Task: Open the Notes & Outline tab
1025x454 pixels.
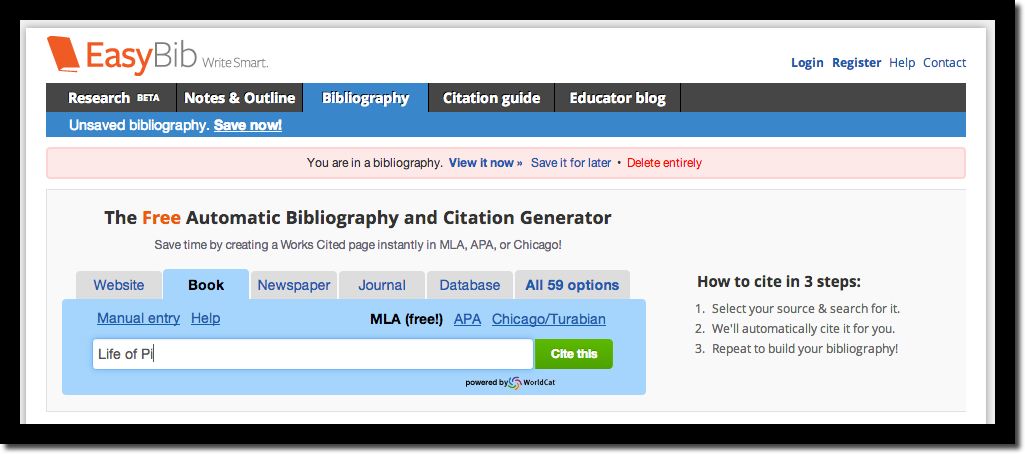Action: coord(240,98)
